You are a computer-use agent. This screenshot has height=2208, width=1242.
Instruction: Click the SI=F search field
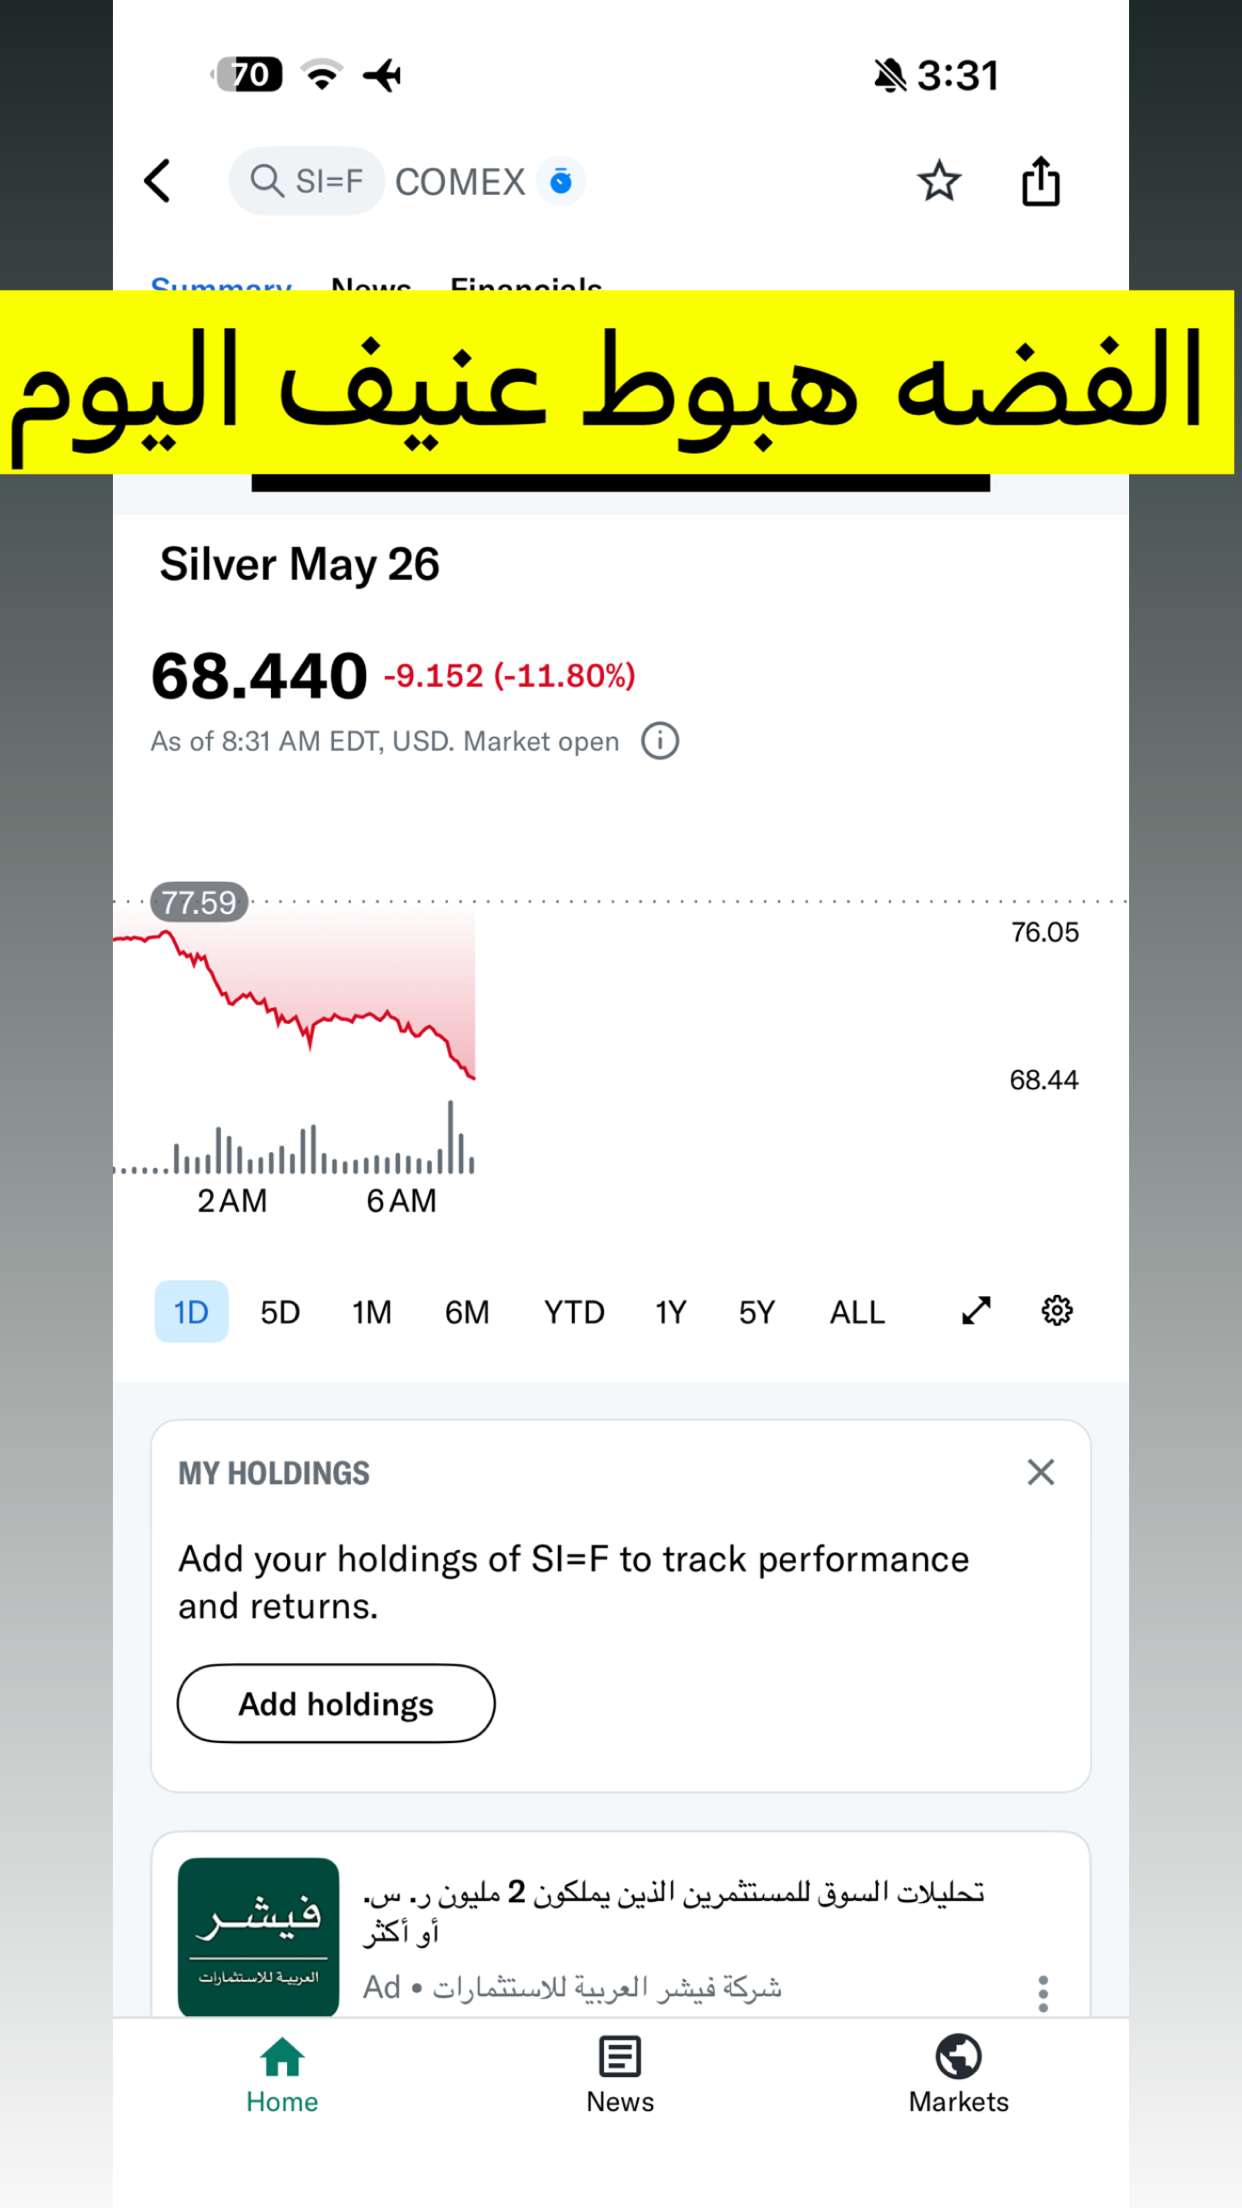pos(307,181)
